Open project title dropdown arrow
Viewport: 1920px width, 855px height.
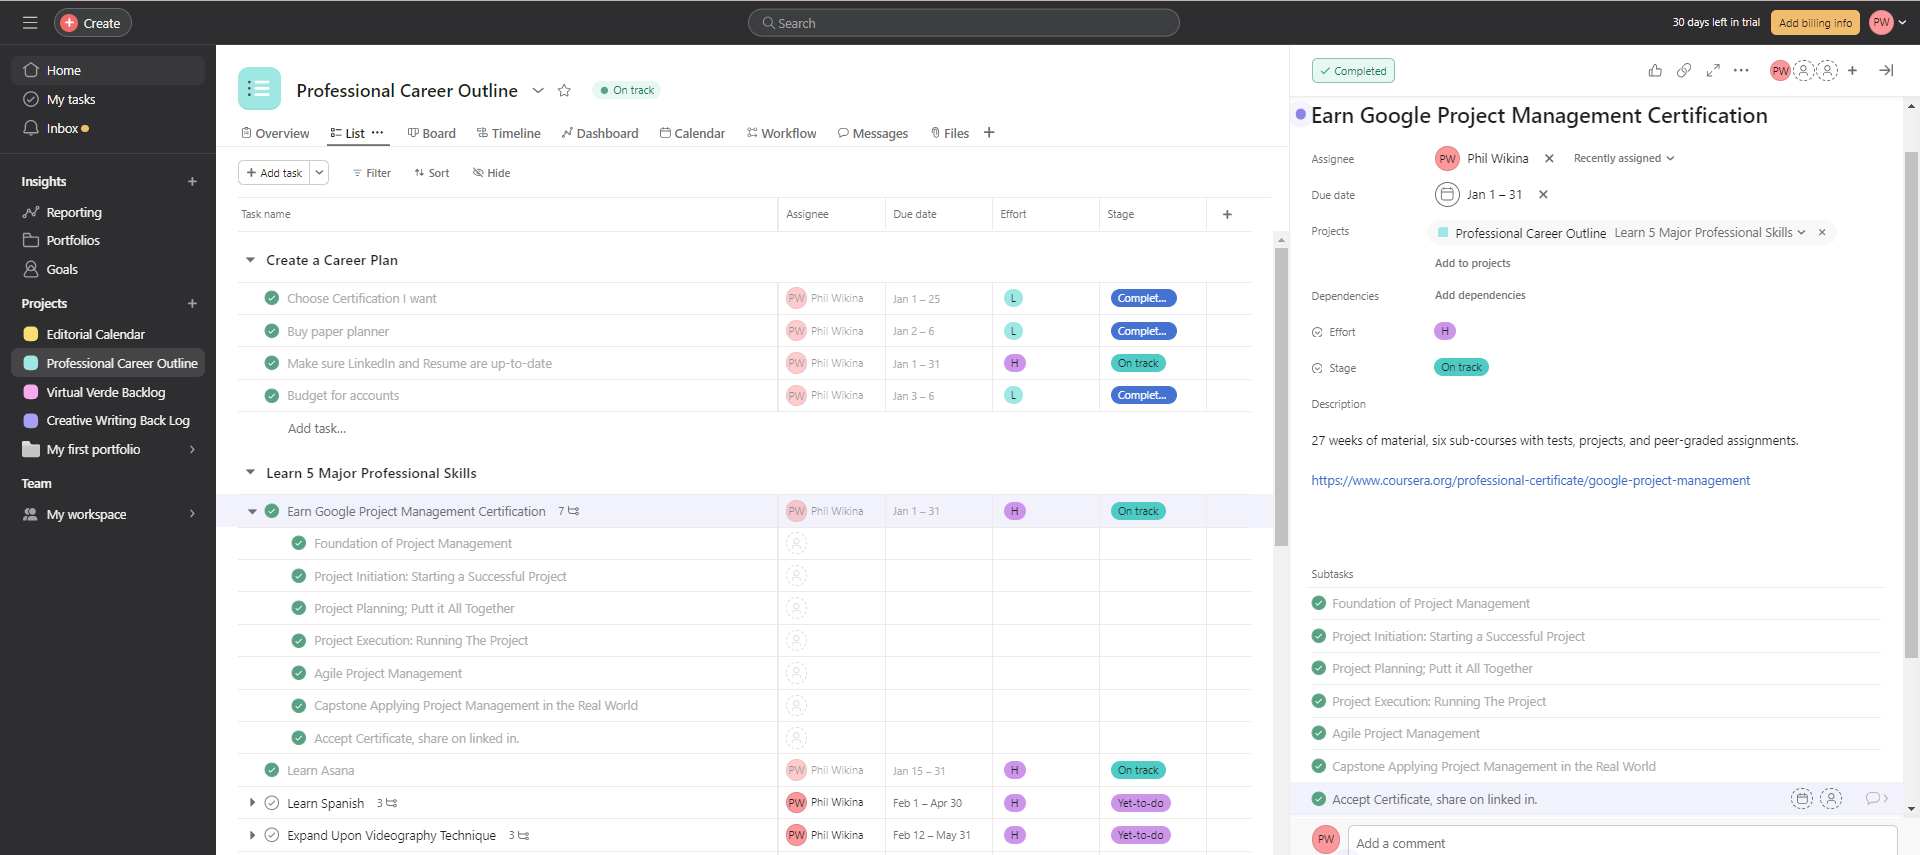point(538,90)
